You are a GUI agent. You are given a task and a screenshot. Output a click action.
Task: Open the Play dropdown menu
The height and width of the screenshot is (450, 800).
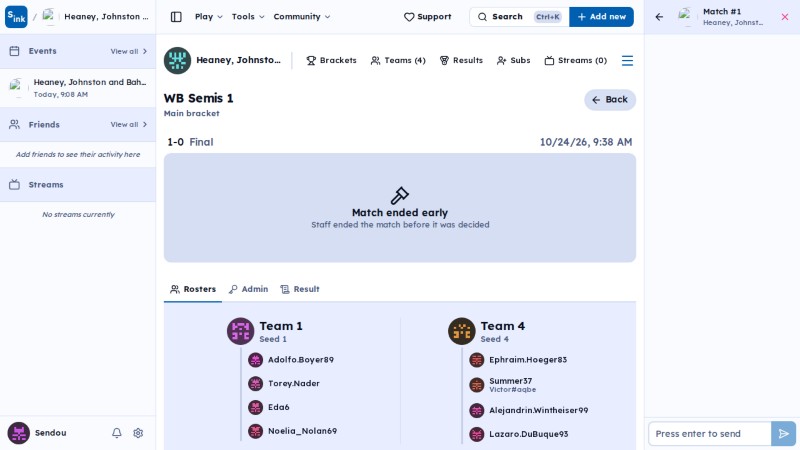coord(209,17)
